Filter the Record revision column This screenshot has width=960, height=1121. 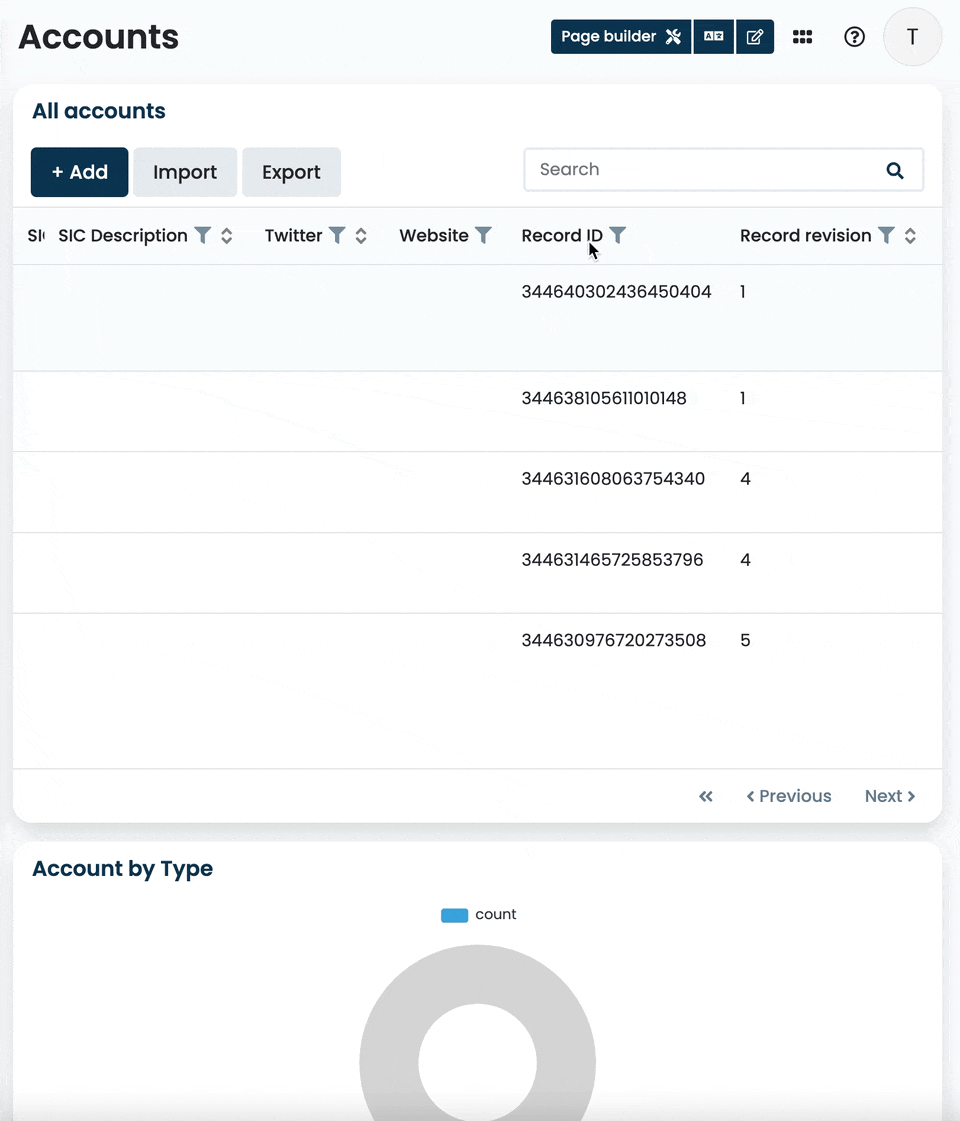pyautogui.click(x=886, y=235)
